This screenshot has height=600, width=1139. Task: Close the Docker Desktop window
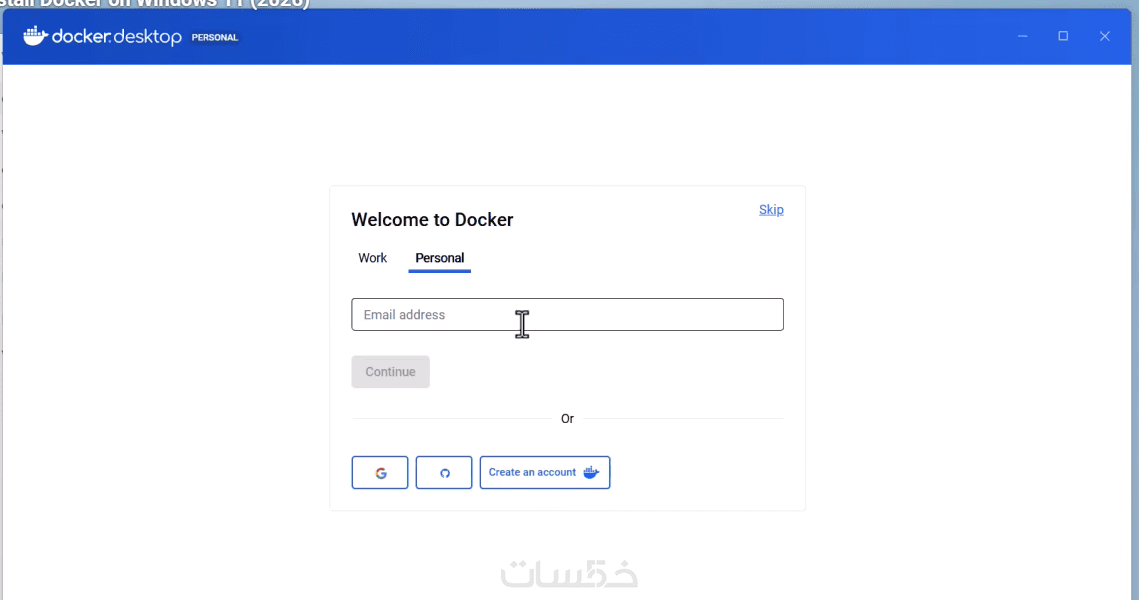click(1105, 36)
